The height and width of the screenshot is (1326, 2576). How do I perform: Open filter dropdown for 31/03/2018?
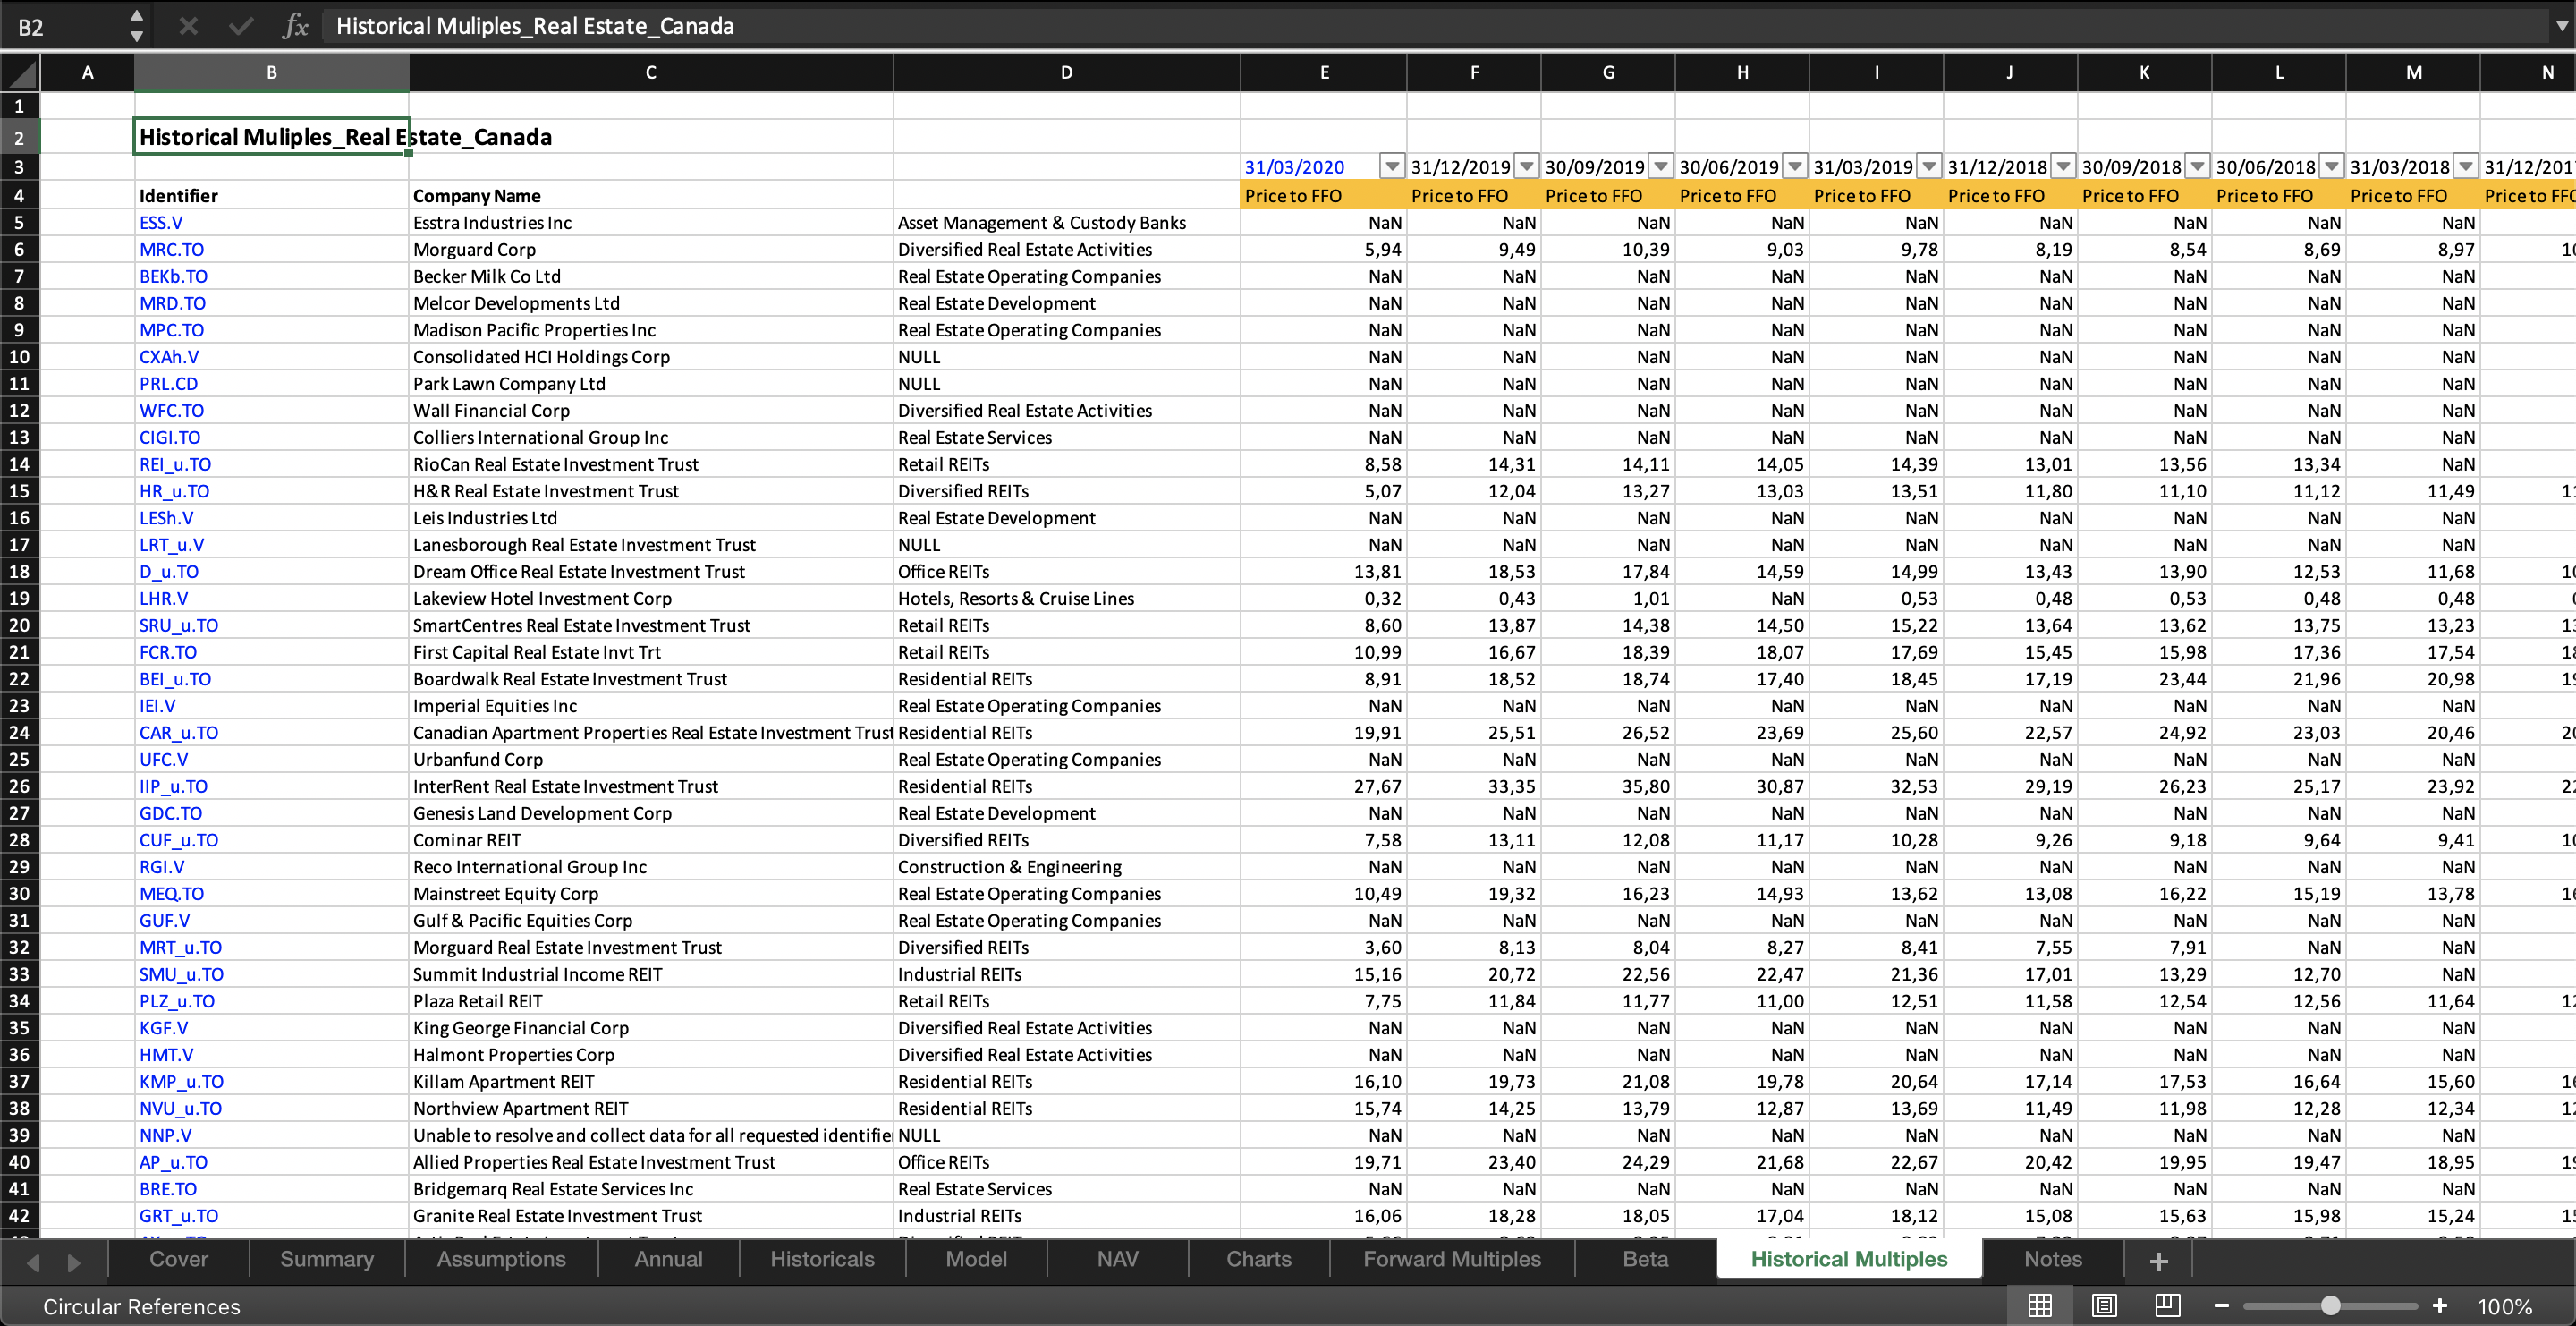pyautogui.click(x=2466, y=166)
